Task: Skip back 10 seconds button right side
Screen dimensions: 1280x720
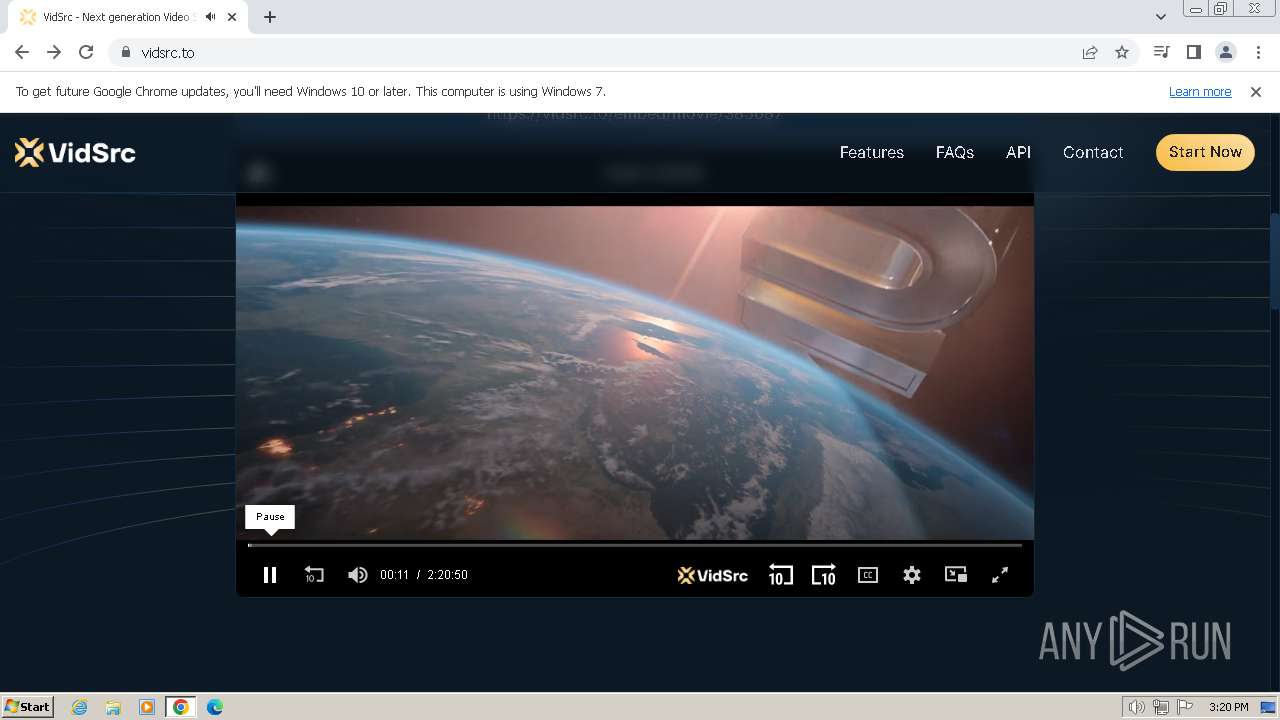Action: tap(780, 575)
